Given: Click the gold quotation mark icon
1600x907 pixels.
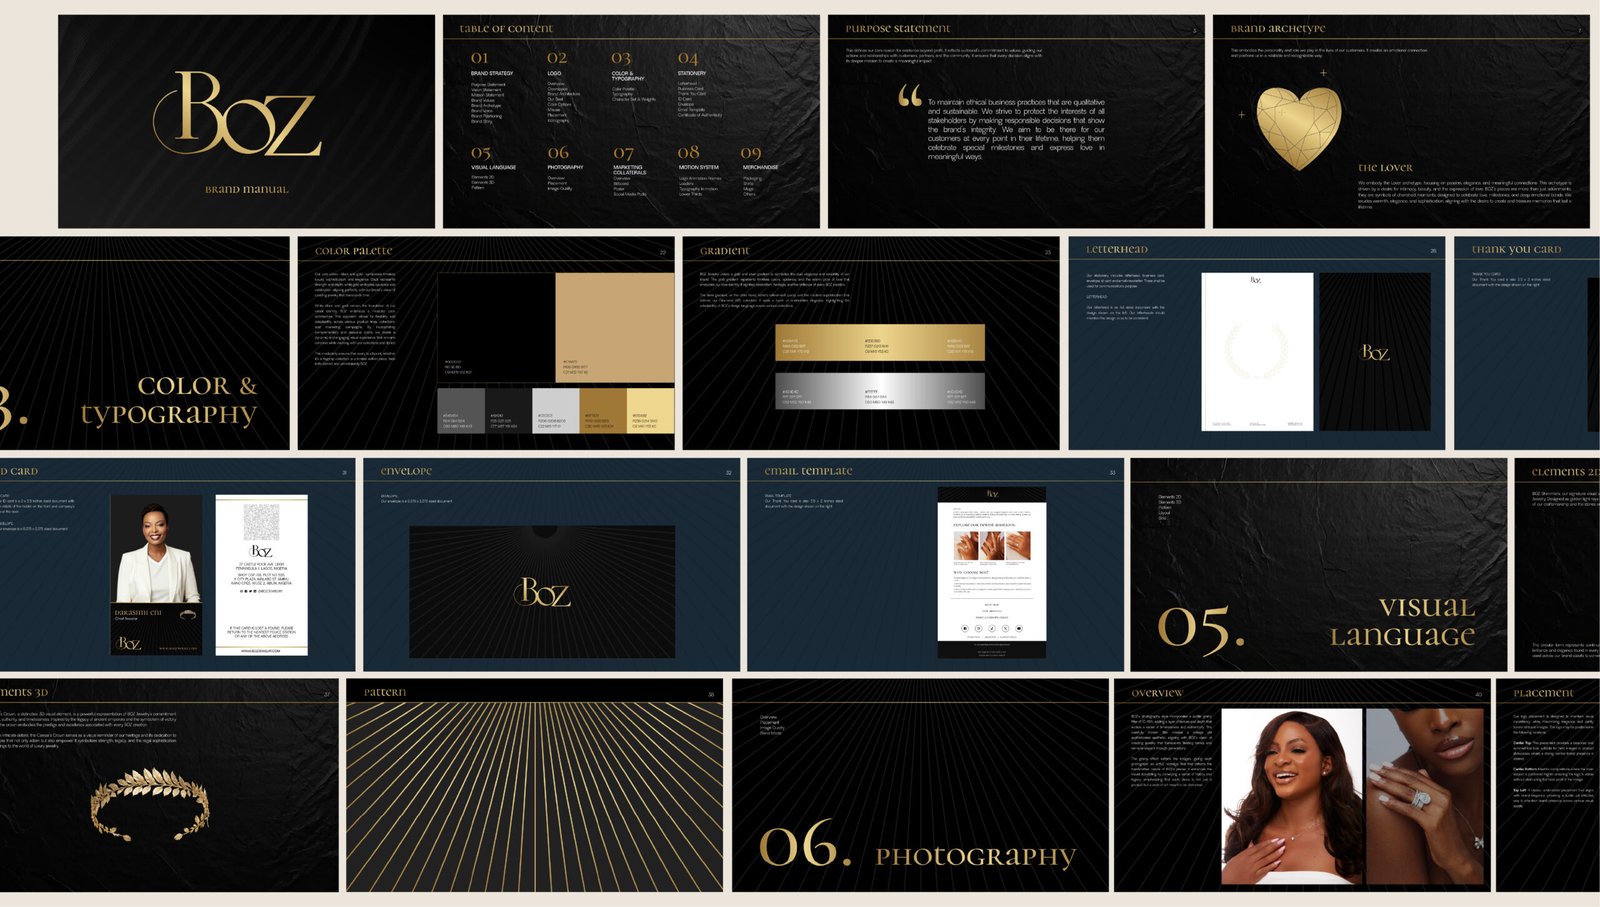Looking at the screenshot, I should coord(909,96).
